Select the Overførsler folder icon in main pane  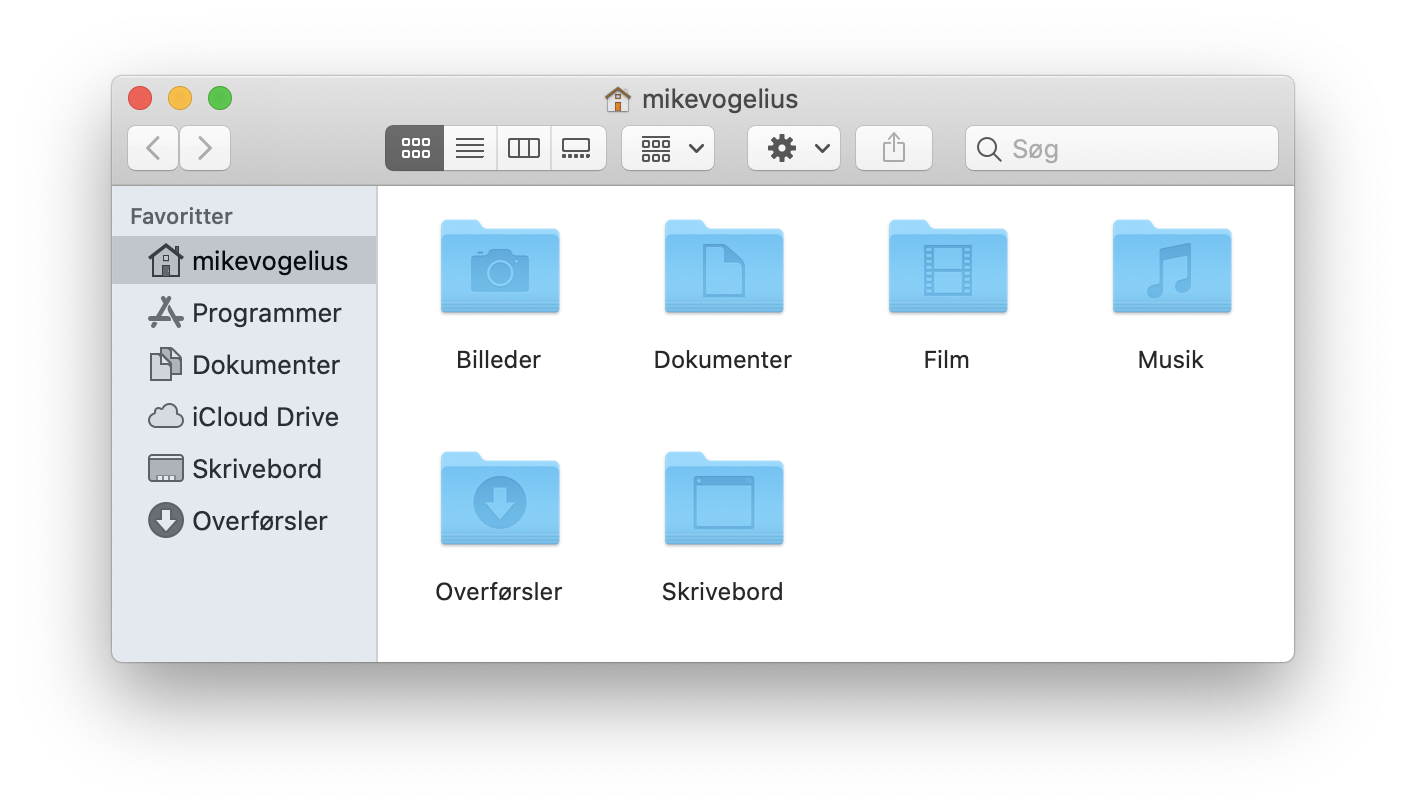point(500,498)
